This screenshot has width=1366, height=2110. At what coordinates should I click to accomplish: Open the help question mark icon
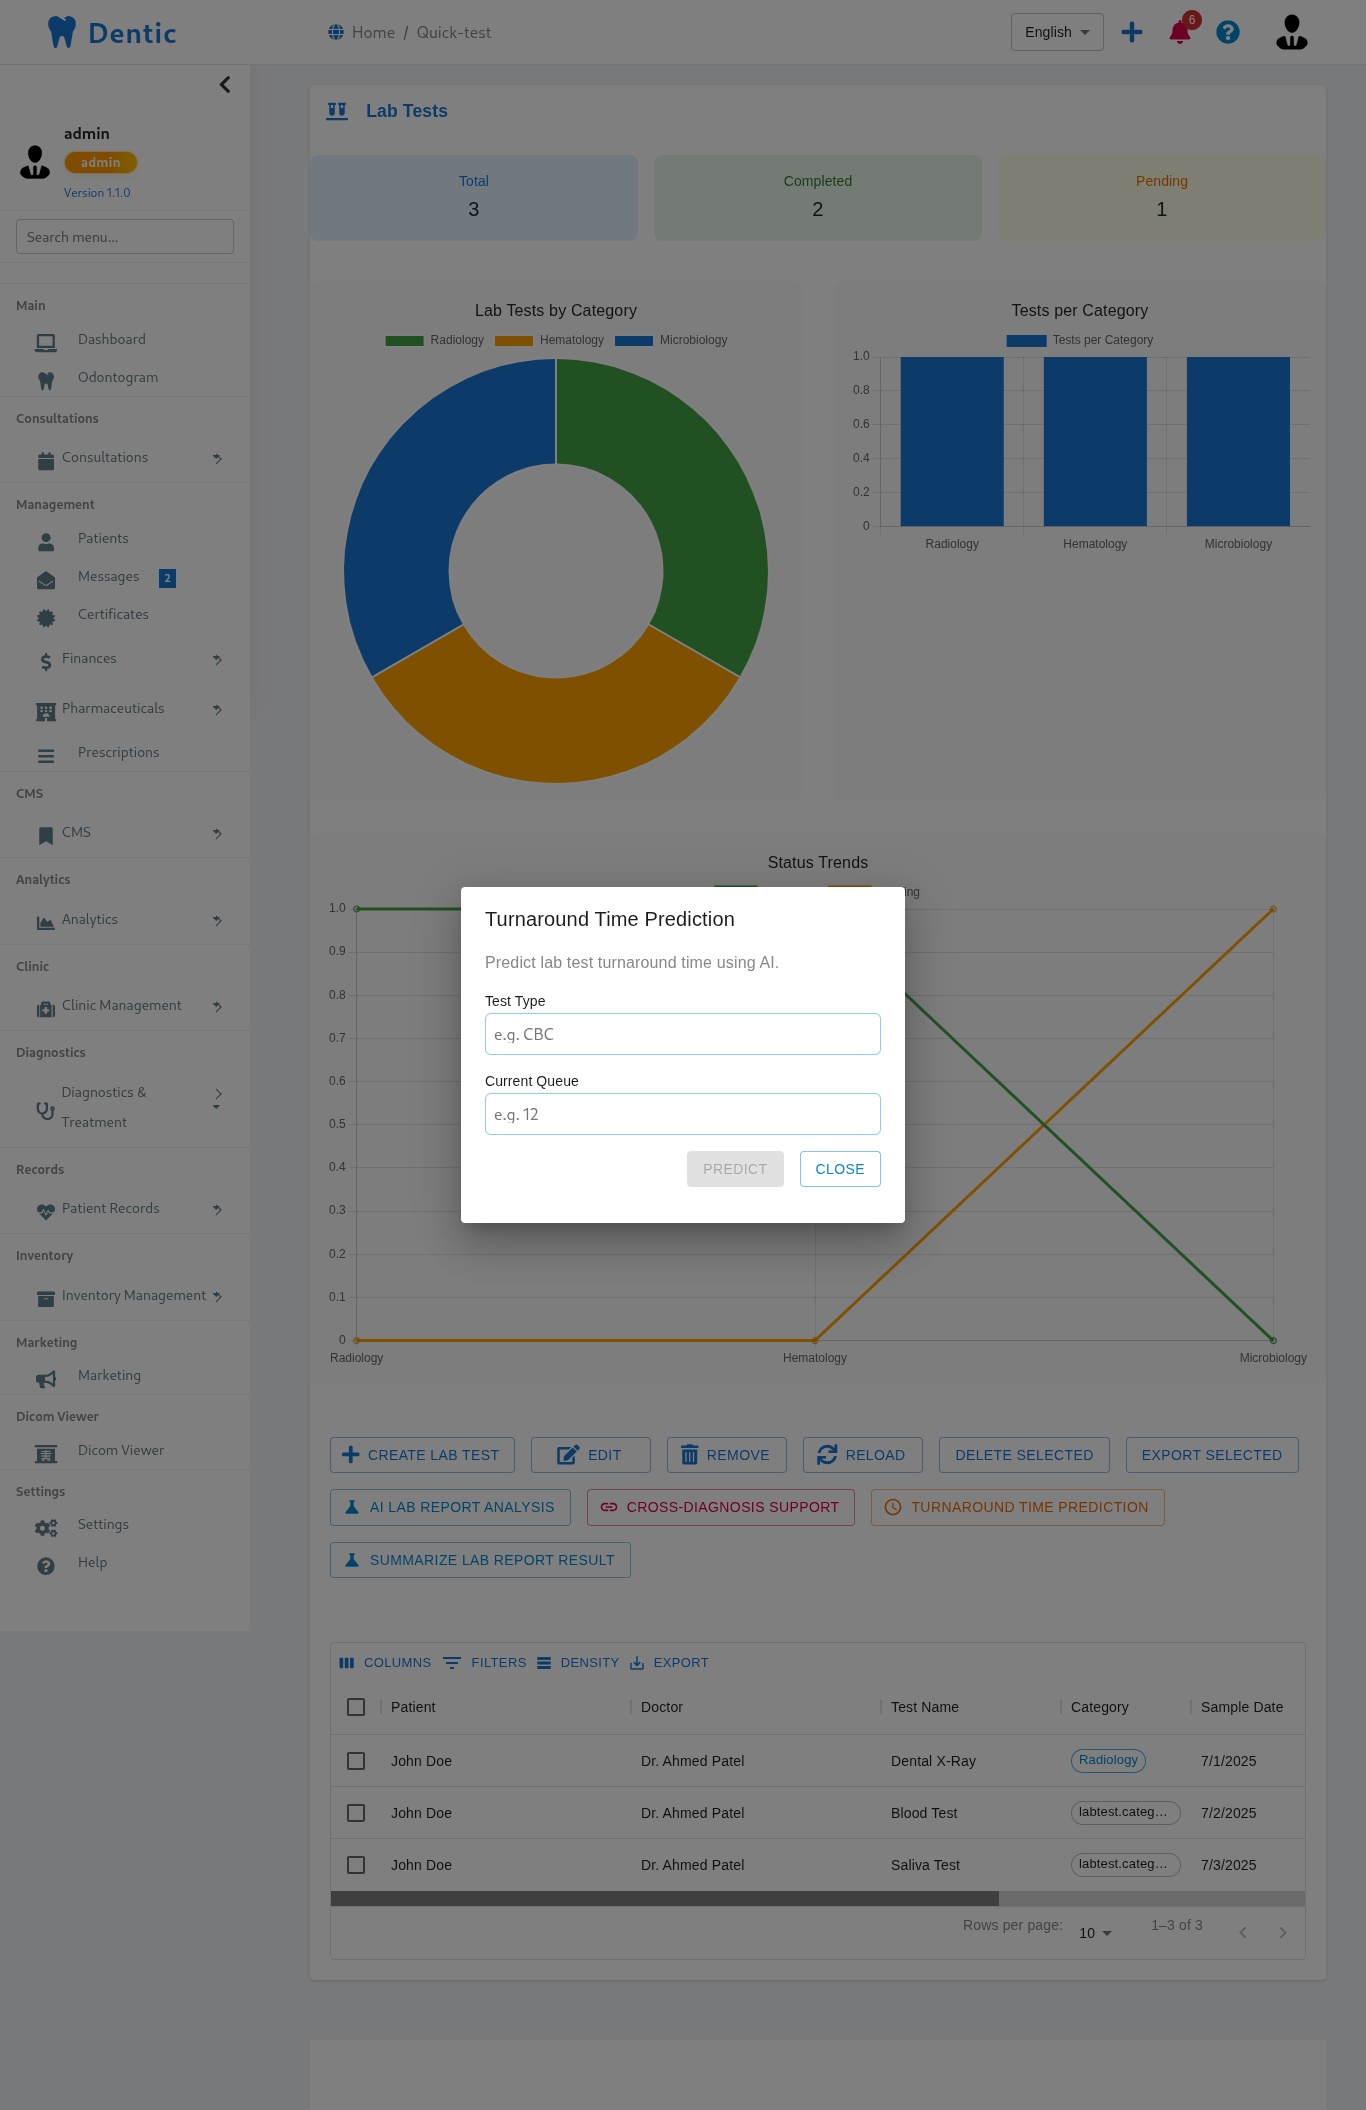(x=1228, y=33)
